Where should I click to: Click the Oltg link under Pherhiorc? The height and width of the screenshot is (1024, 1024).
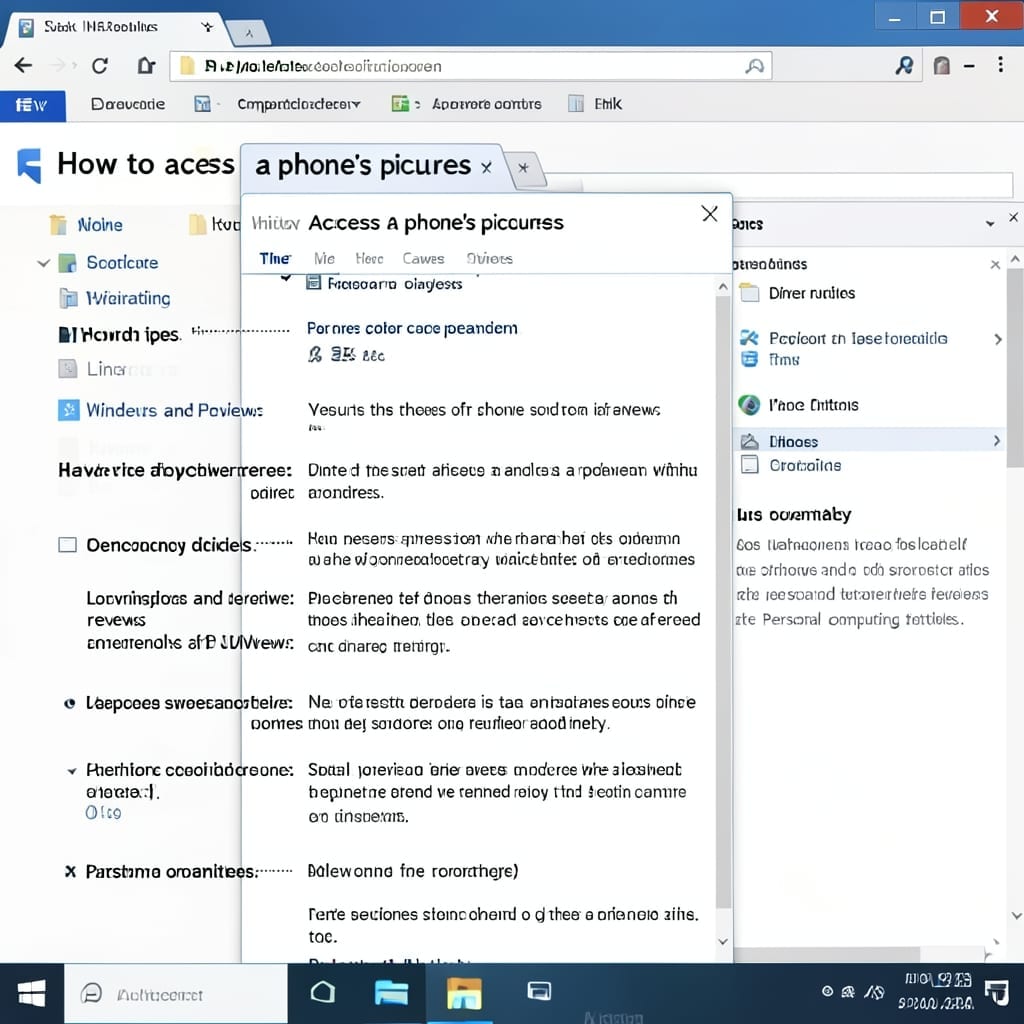[x=103, y=813]
